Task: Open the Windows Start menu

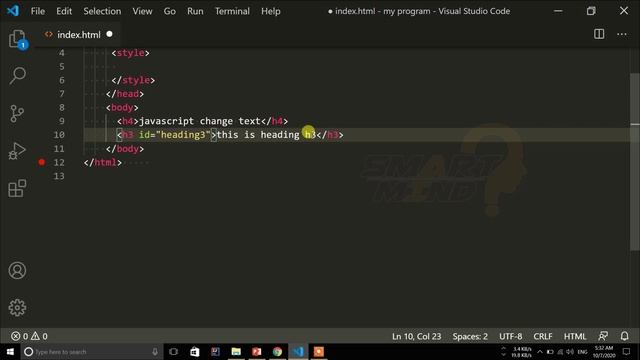Action: pos(10,351)
